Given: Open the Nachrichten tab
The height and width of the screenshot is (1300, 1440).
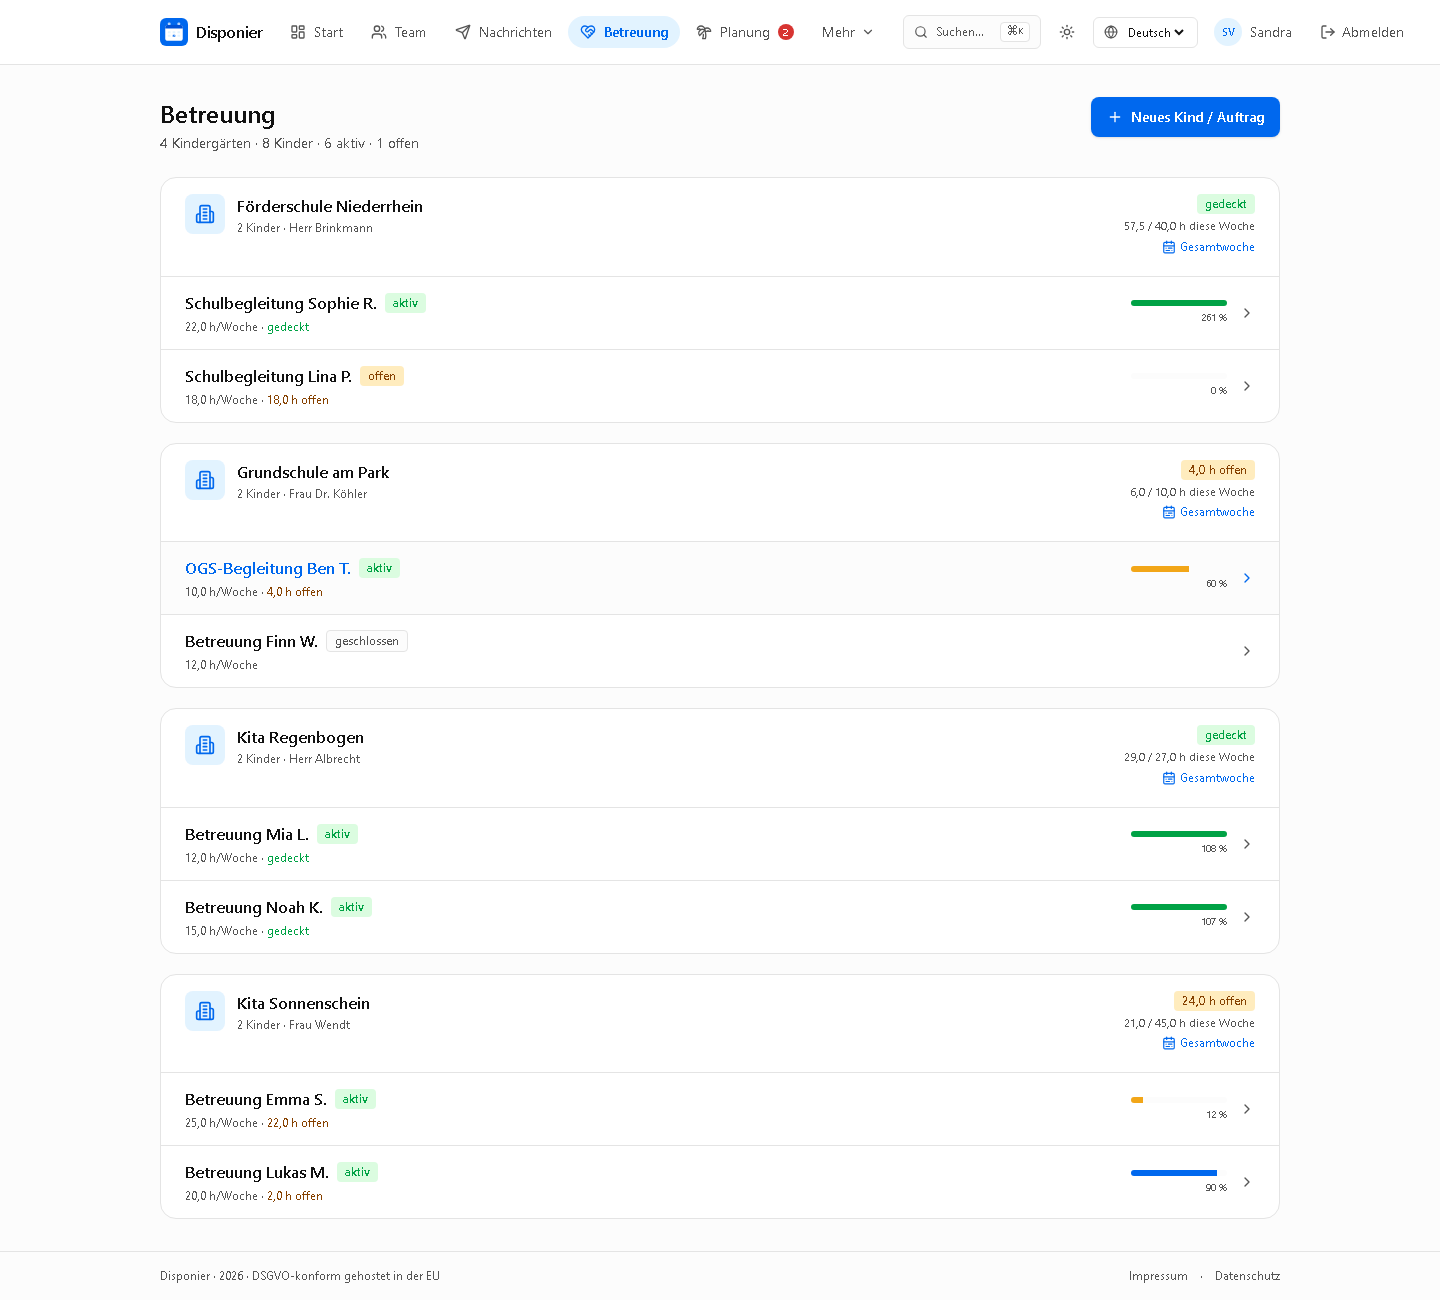Looking at the screenshot, I should [x=503, y=32].
